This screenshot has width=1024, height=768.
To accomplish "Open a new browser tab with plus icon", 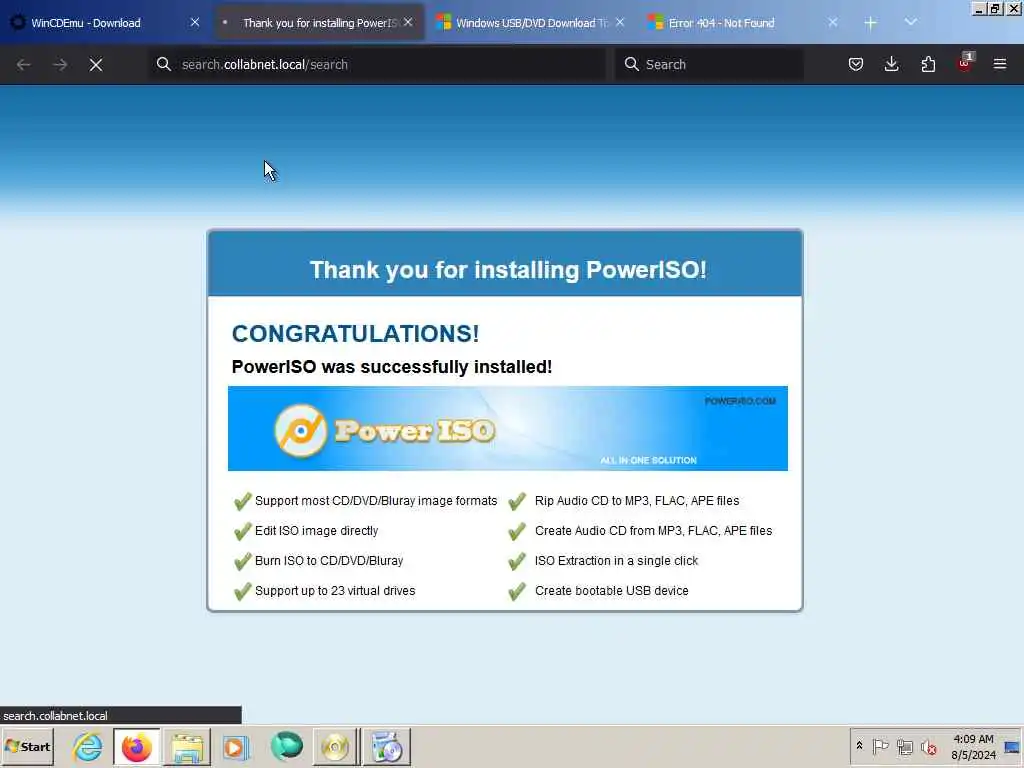I will 871,23.
